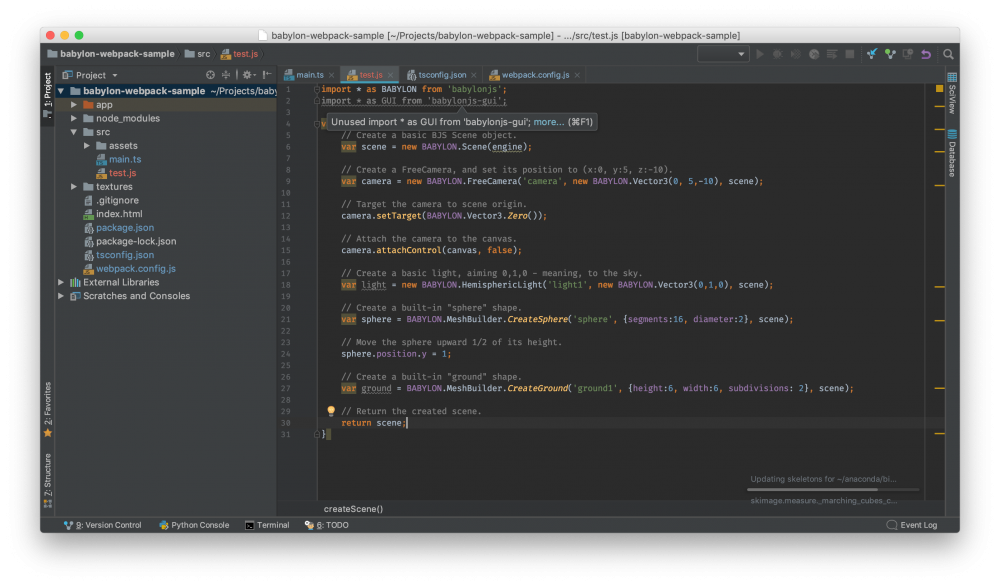This screenshot has height=586, width=1000.
Task: Click the Collapse All icon in Project header
Action: pyautogui.click(x=225, y=75)
